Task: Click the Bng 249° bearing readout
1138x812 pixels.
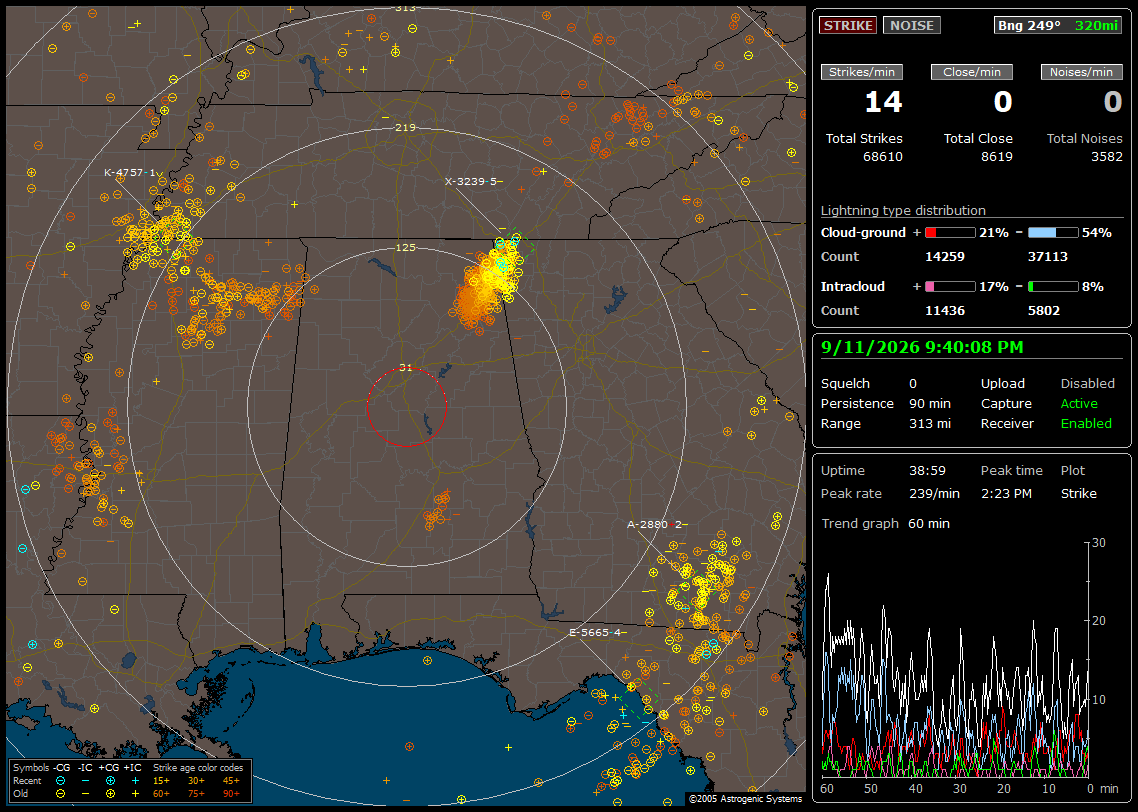Action: coord(1028,25)
